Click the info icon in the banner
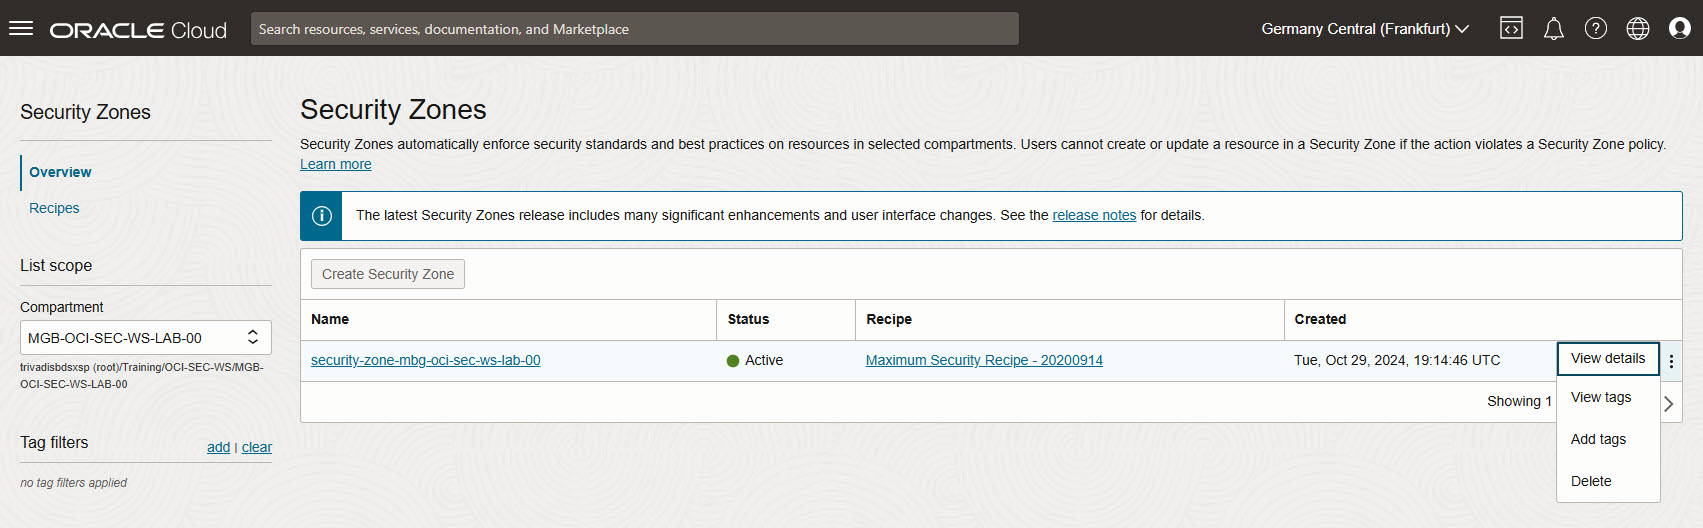 click(x=322, y=216)
